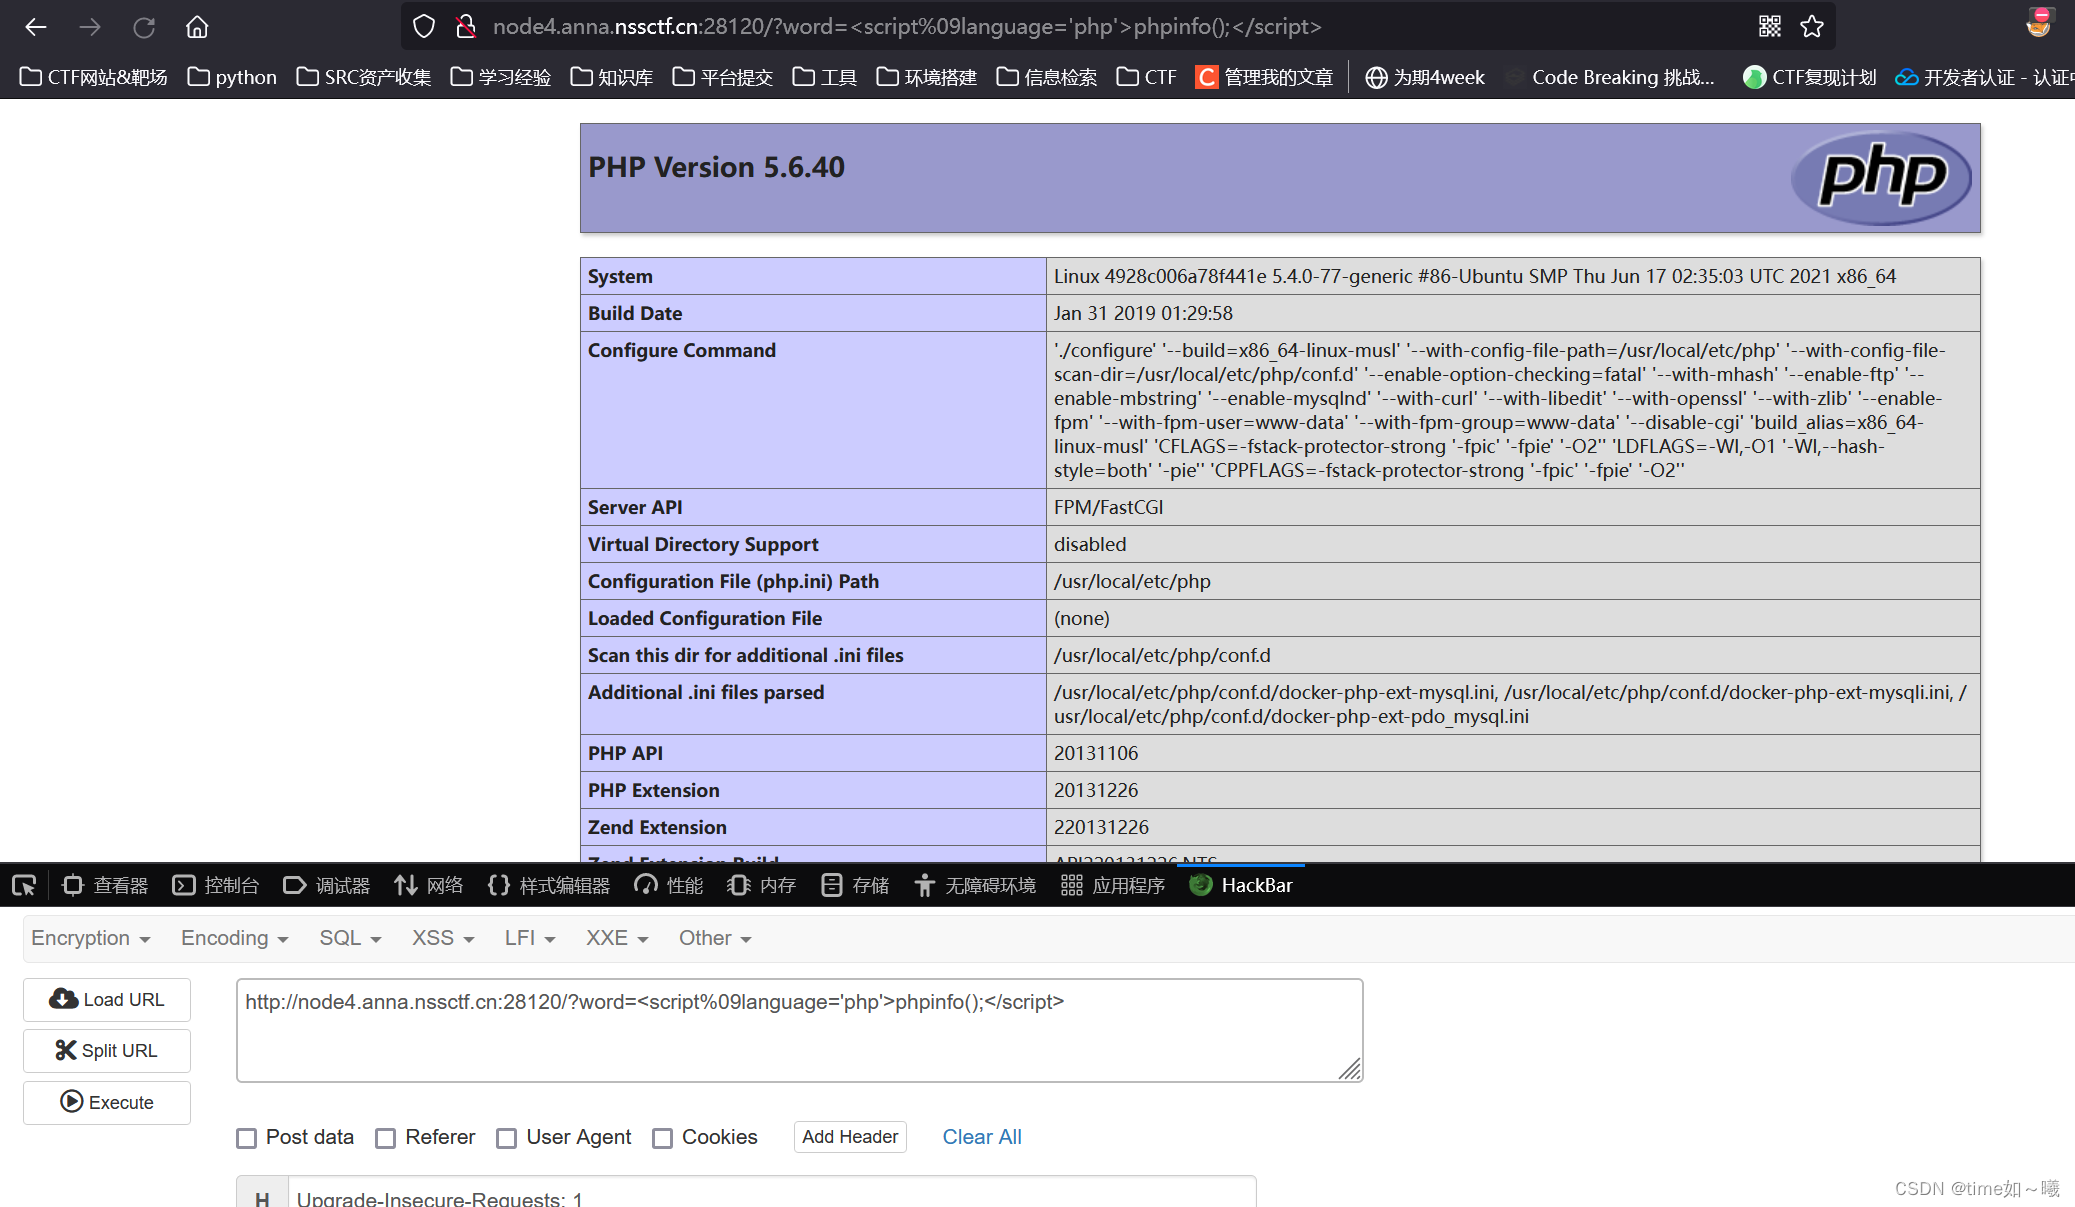This screenshot has height=1207, width=2075.
Task: Open the 无障碍环境 accessibility tab
Action: 975,885
